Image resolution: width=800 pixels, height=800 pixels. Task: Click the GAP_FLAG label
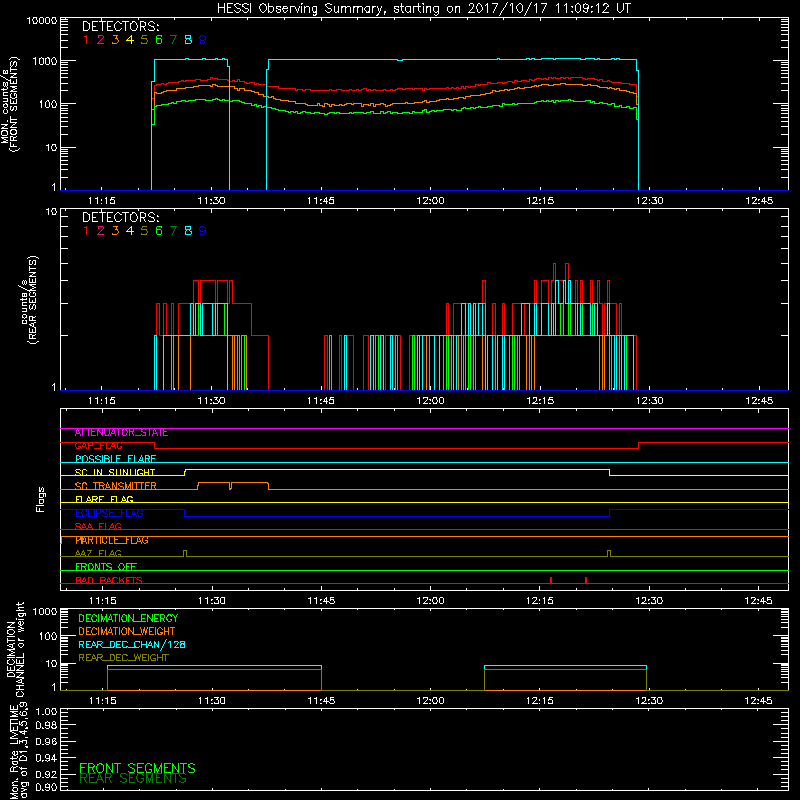pyautogui.click(x=98, y=446)
